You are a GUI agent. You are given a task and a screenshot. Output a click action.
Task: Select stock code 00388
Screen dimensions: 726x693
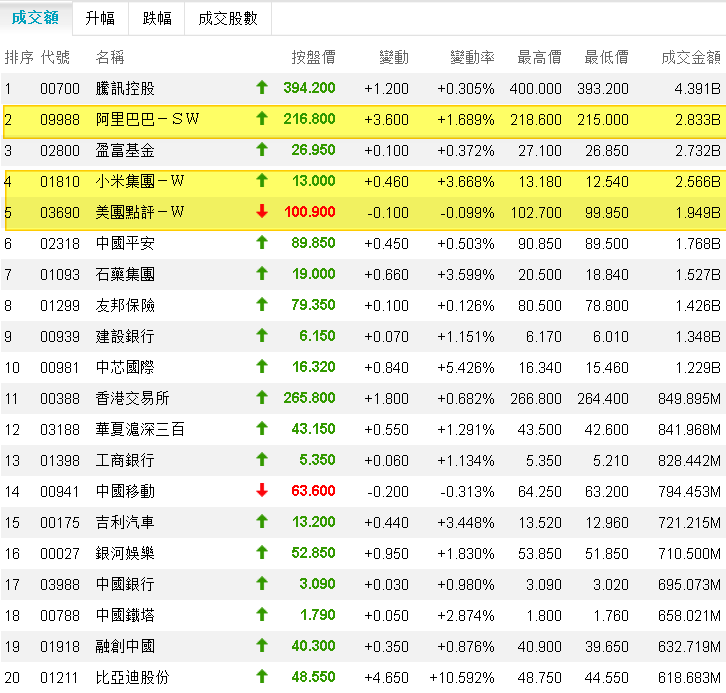pyautogui.click(x=60, y=399)
